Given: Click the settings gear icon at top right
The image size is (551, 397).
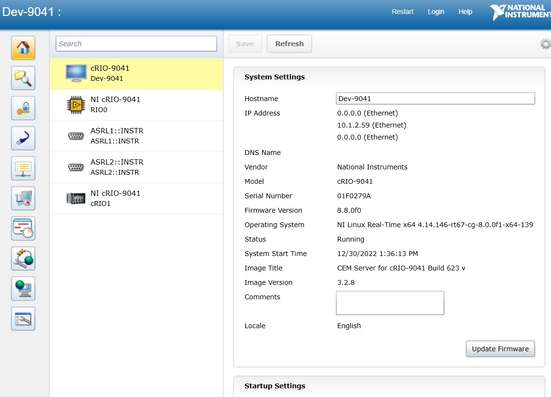Looking at the screenshot, I should (545, 44).
